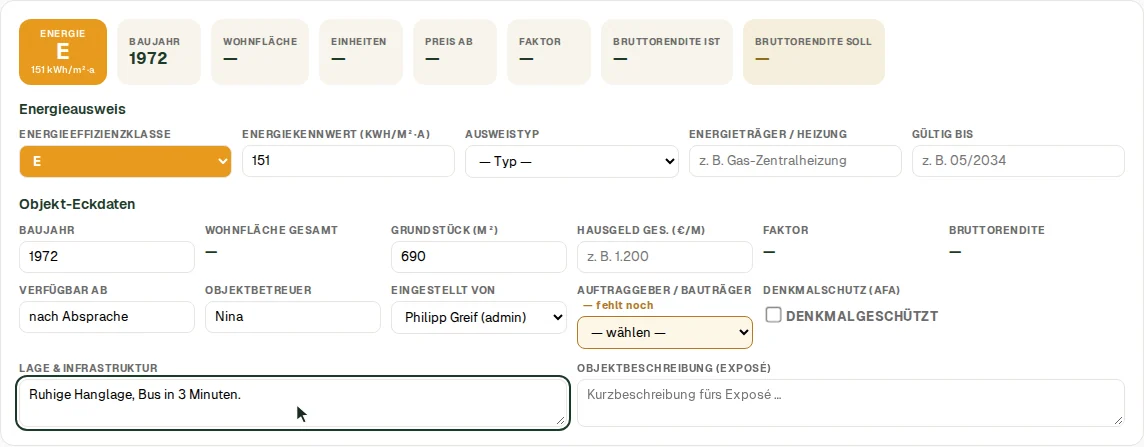
Task: Click the Lage & Infrastruktur resize handle
Action: pos(560,420)
